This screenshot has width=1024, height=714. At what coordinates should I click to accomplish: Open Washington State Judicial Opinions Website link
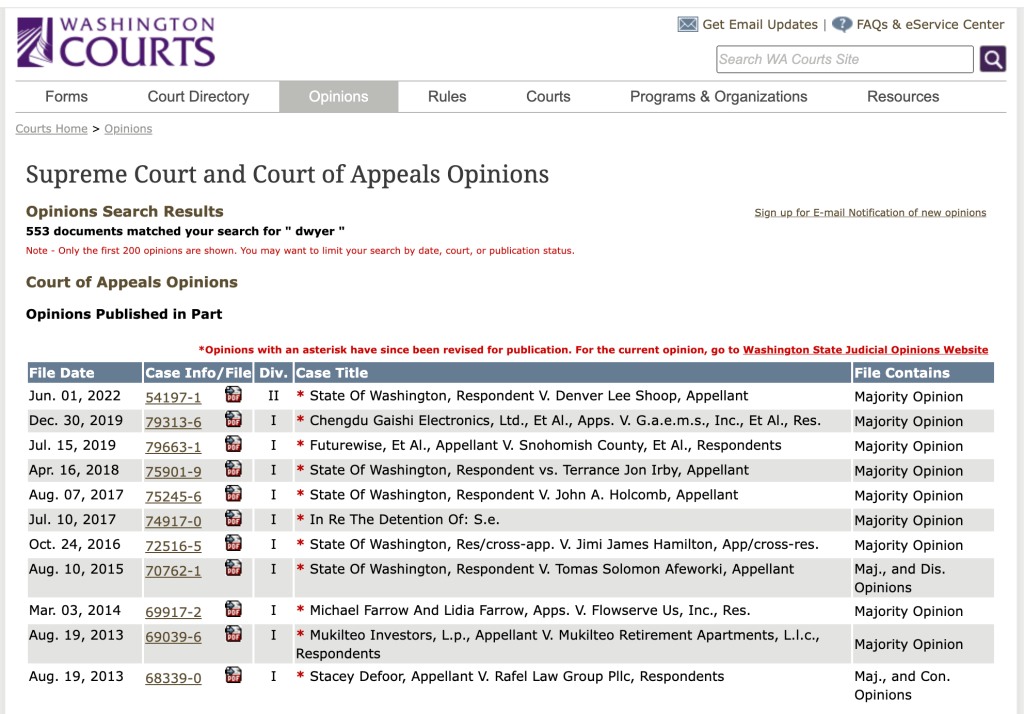point(865,350)
